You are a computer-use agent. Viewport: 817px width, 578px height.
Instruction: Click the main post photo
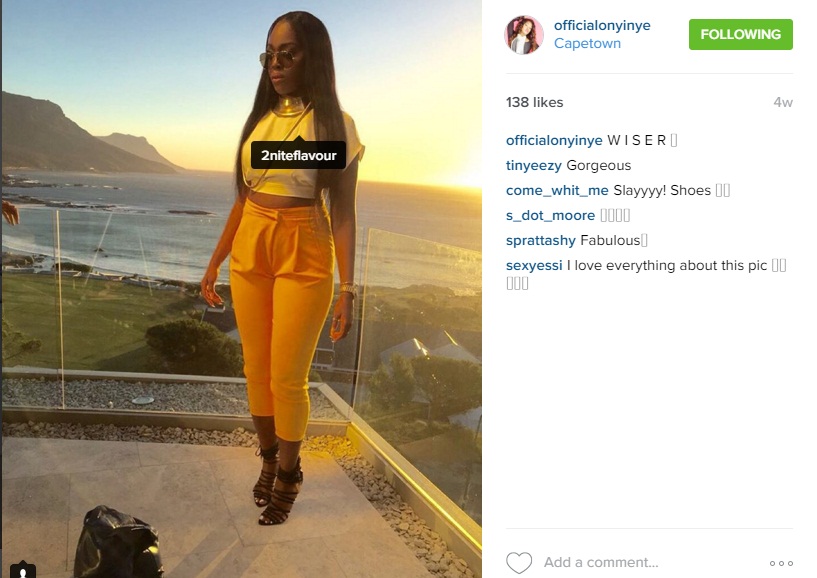coord(242,289)
